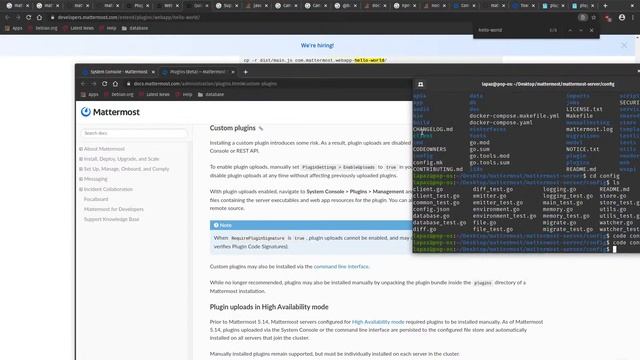Click inside the 'hello-world' find text field

510,30
